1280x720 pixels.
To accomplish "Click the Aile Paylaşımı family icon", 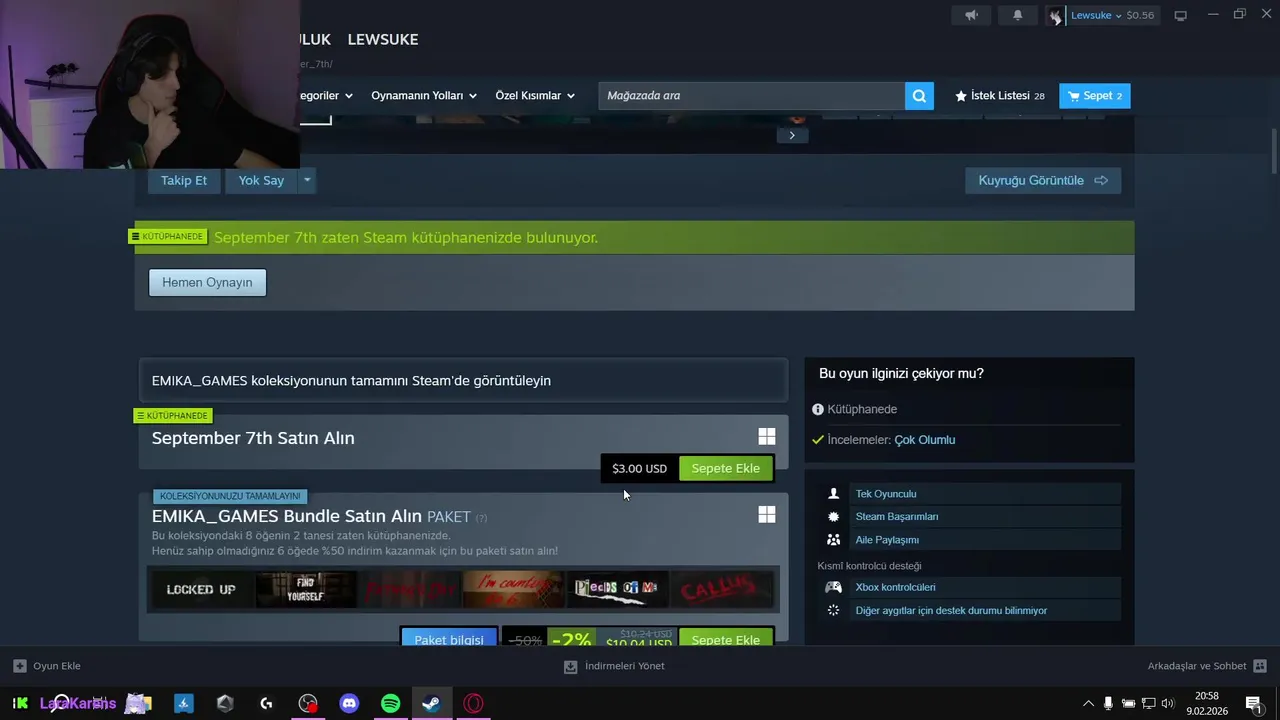I will click(833, 540).
